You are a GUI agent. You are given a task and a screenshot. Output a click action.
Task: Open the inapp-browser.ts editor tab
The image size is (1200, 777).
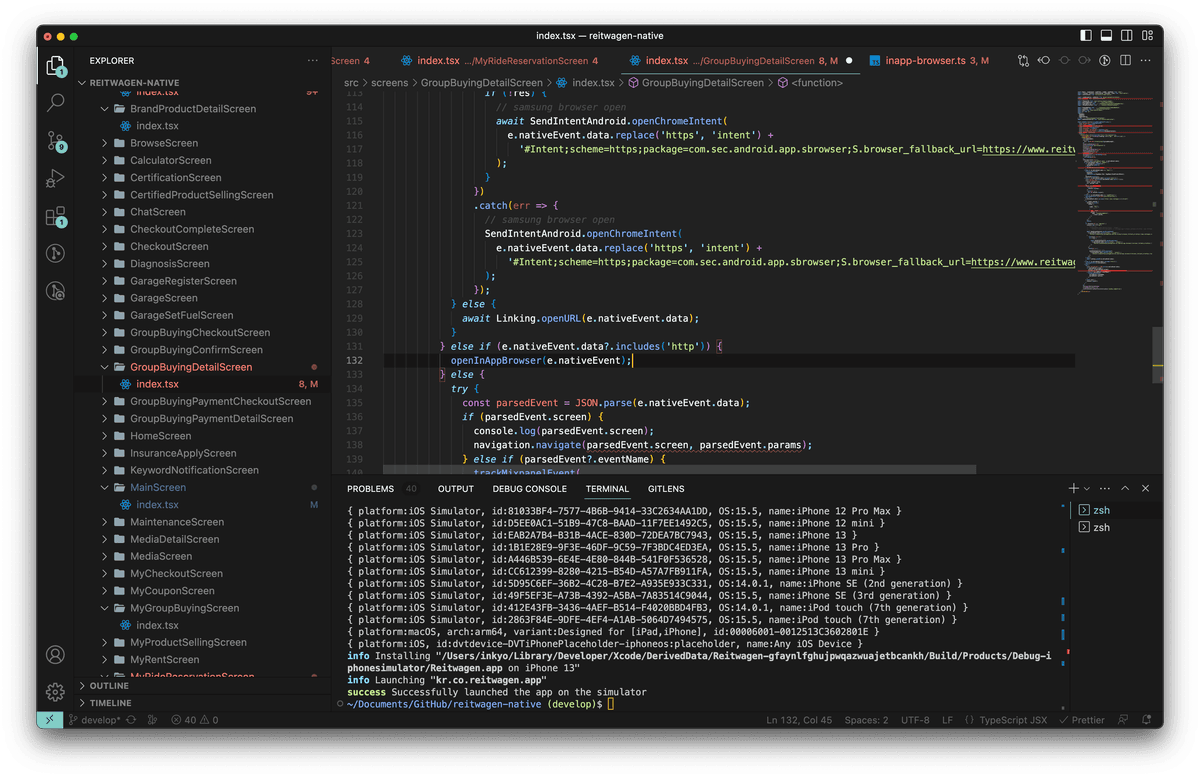(928, 61)
